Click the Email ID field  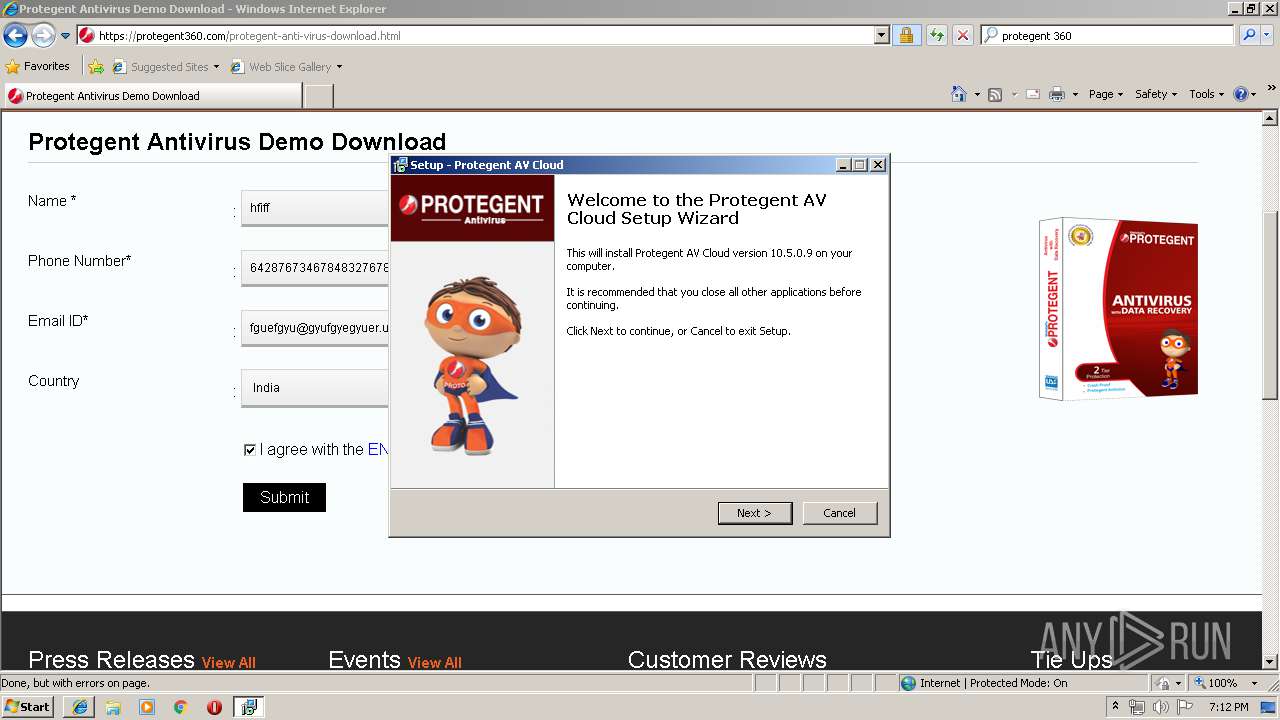pyautogui.click(x=315, y=328)
